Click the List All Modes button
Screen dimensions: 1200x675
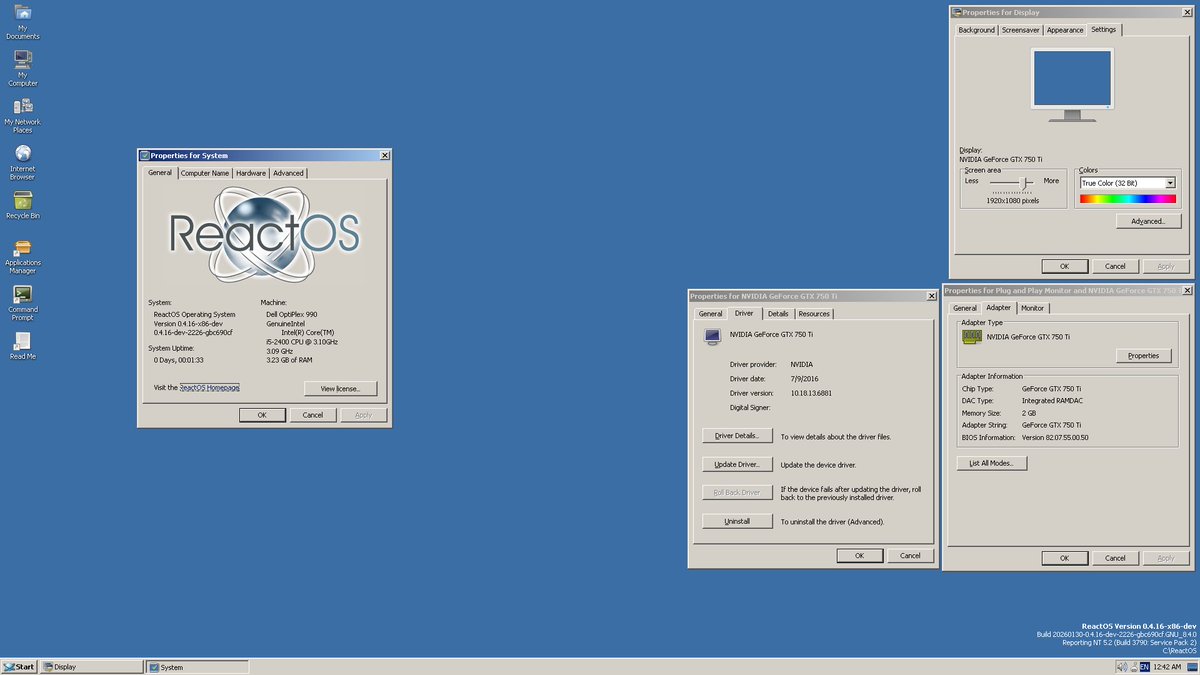[991, 462]
